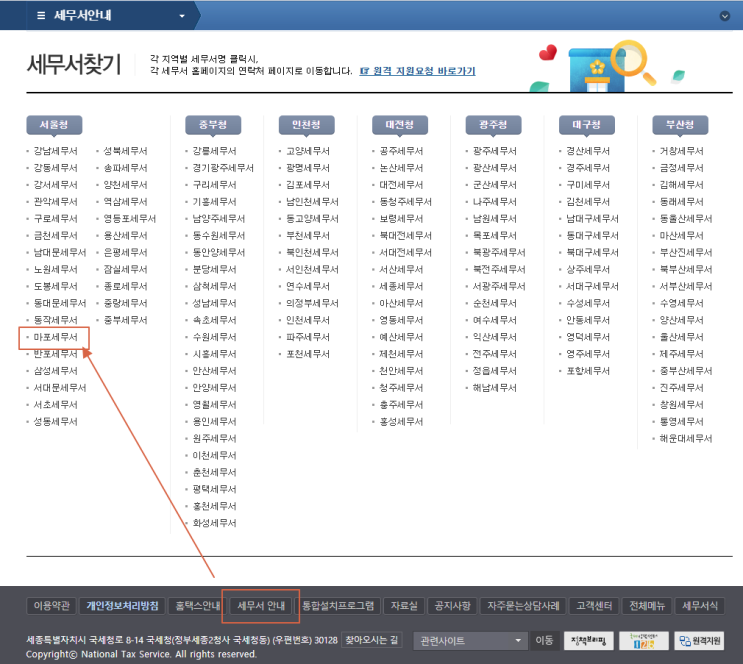Open 마포세무서 contact page

tap(55, 337)
